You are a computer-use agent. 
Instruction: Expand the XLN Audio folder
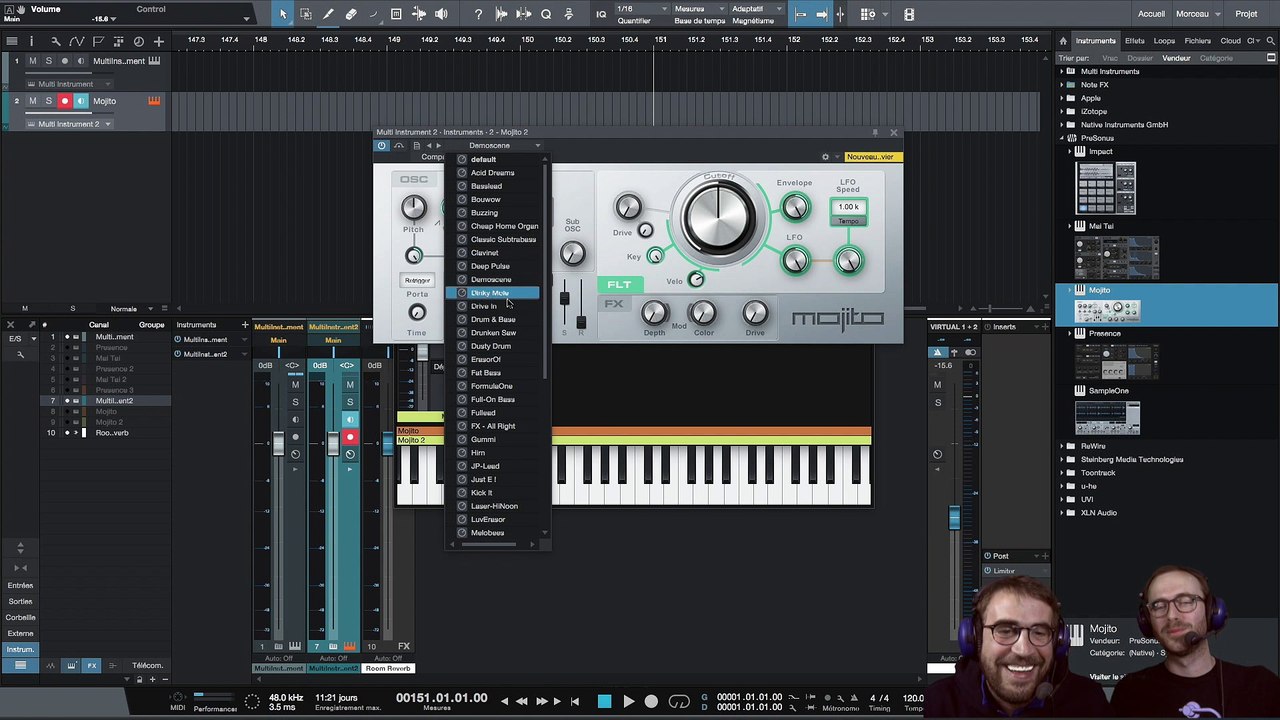click(1062, 513)
